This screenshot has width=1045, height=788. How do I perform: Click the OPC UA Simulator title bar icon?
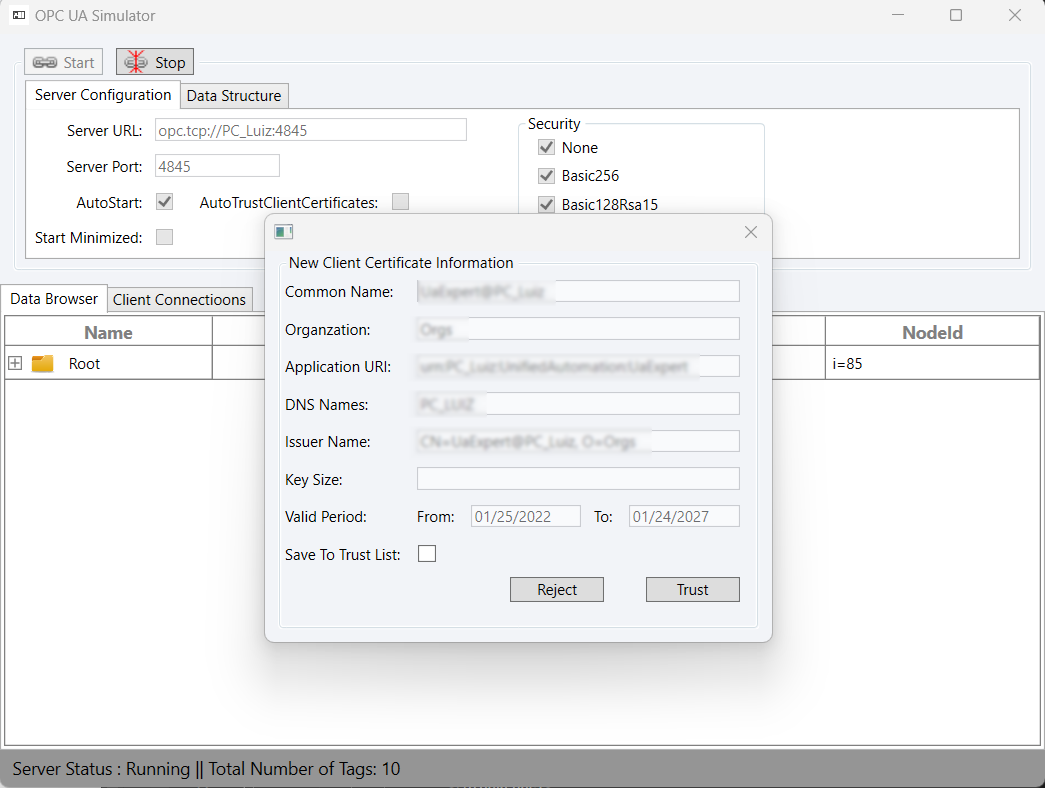(x=19, y=16)
